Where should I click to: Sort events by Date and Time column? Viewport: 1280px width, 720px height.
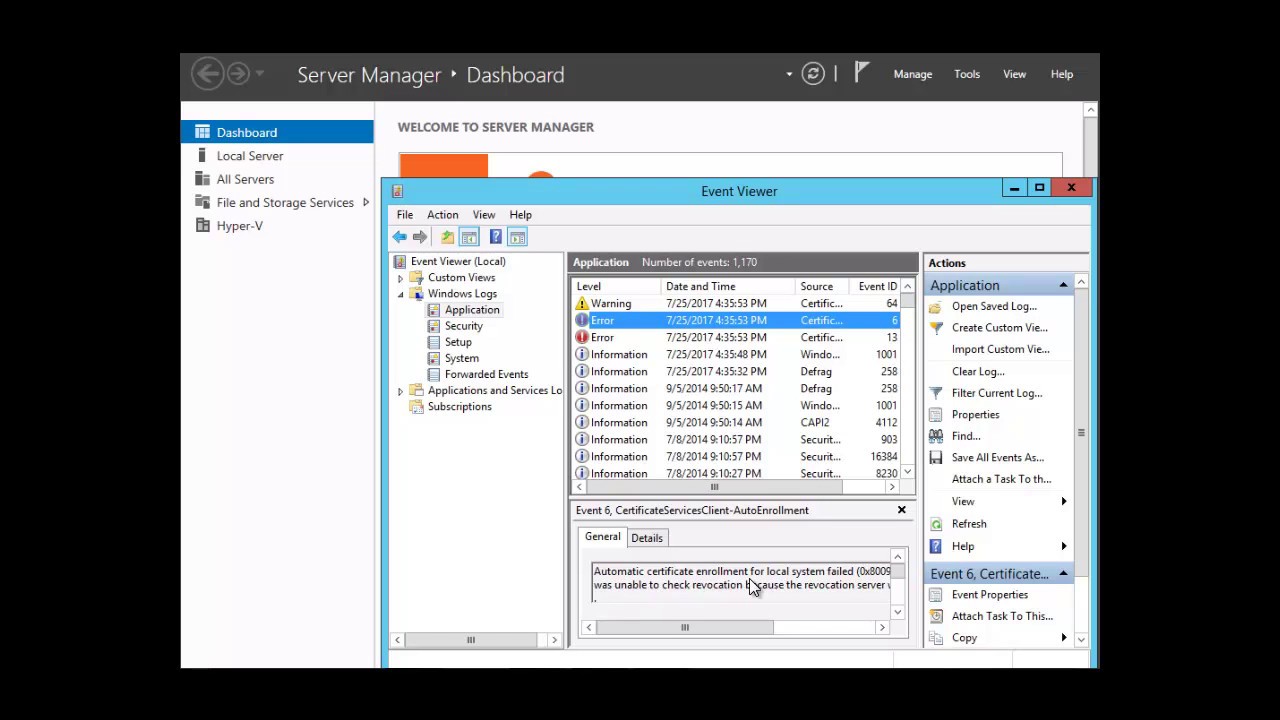(728, 286)
